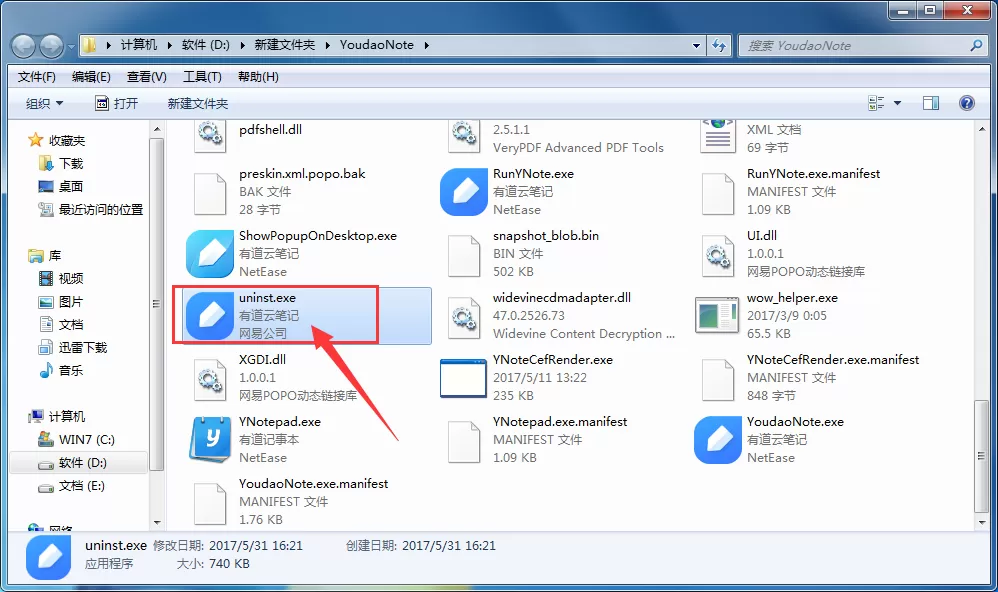Image resolution: width=998 pixels, height=592 pixels.
Task: Select the XGDI.dll gear icon
Action: (209, 379)
